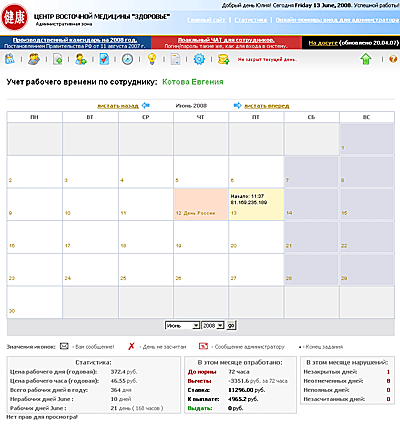Open the checklist document with red checkmark
Viewport: 400px width, 425px height.
point(104,59)
